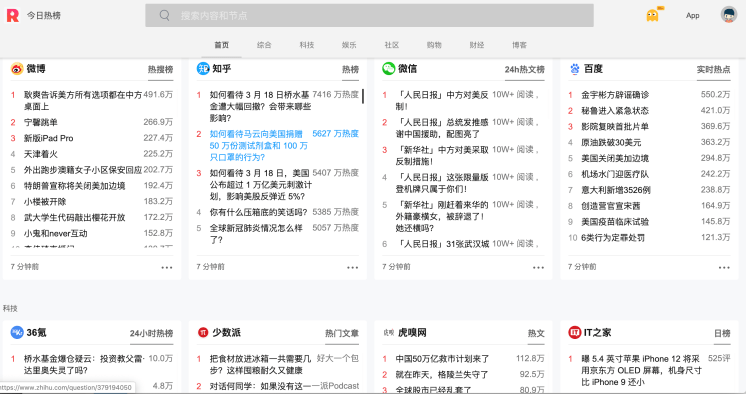Click the 今日热榜 site title
This screenshot has height=394, width=746.
point(44,16)
